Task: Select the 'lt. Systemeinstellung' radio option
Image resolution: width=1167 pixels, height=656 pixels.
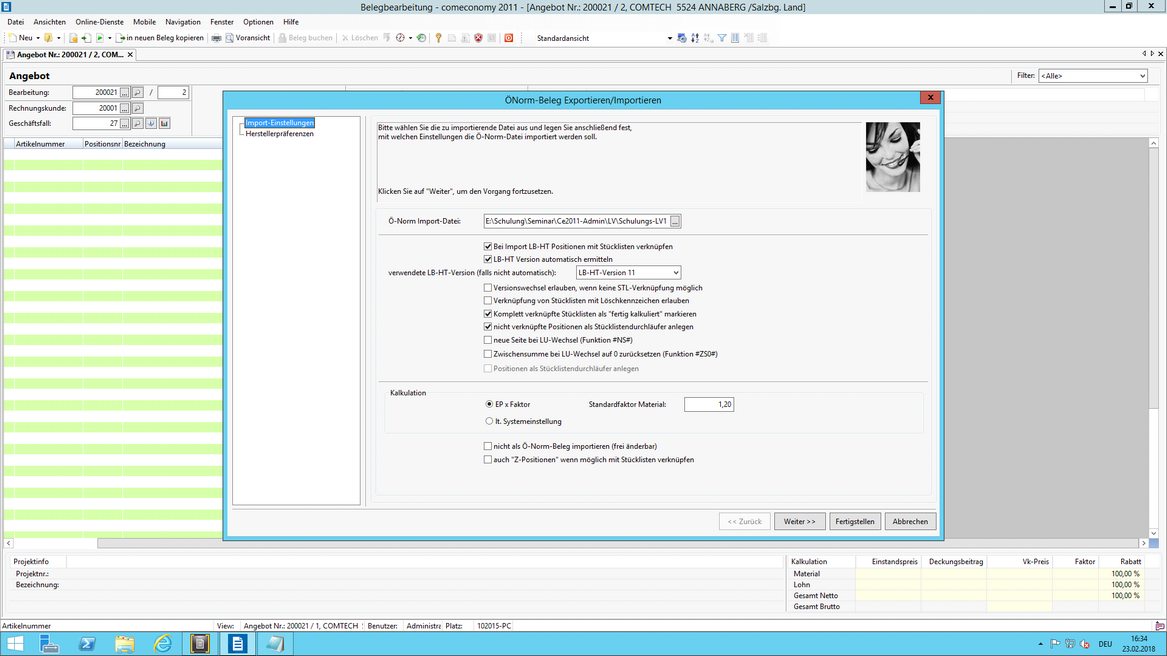Action: (x=489, y=421)
